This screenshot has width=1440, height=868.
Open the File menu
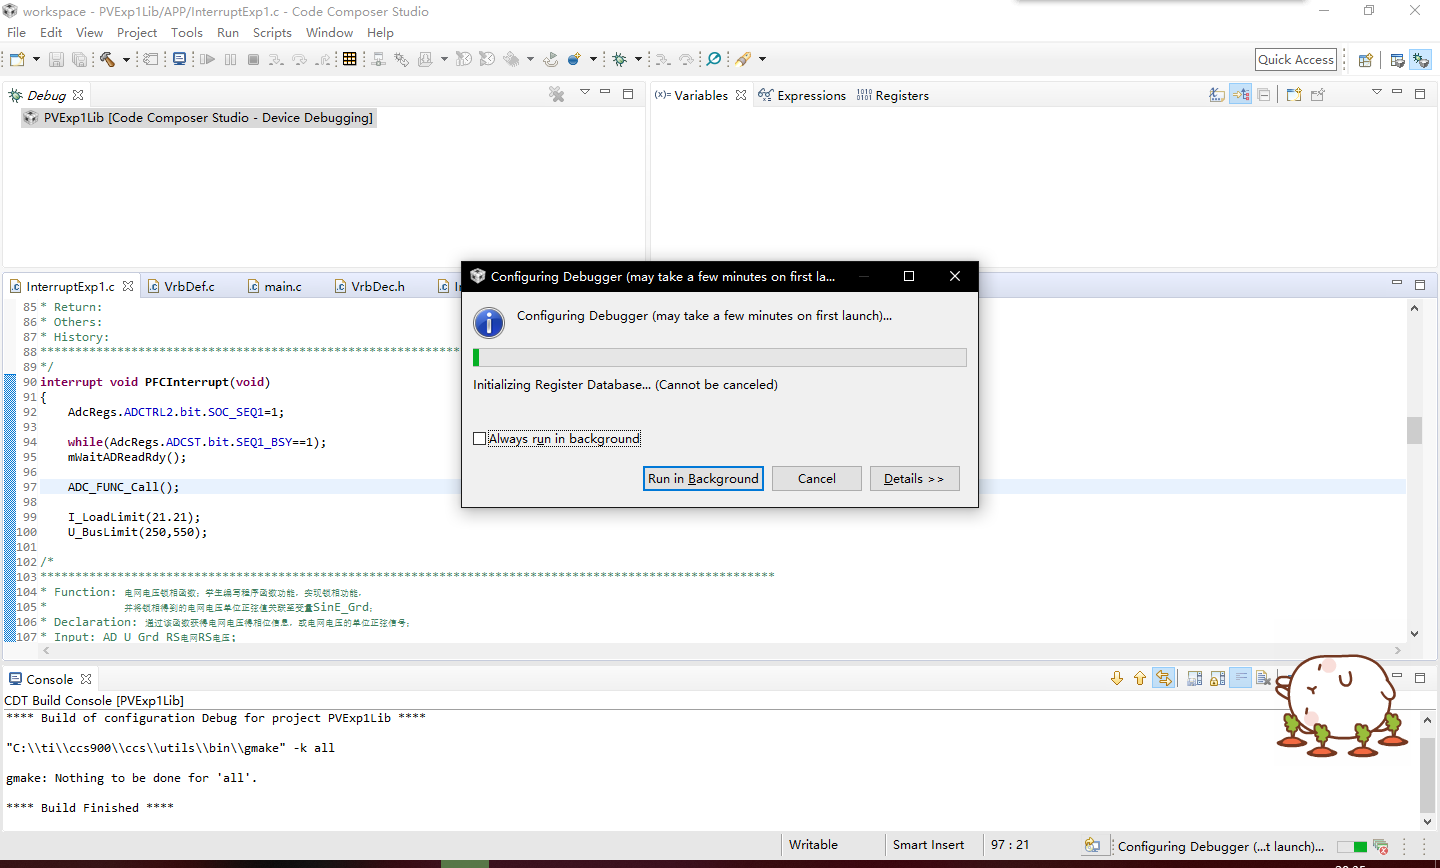16,32
